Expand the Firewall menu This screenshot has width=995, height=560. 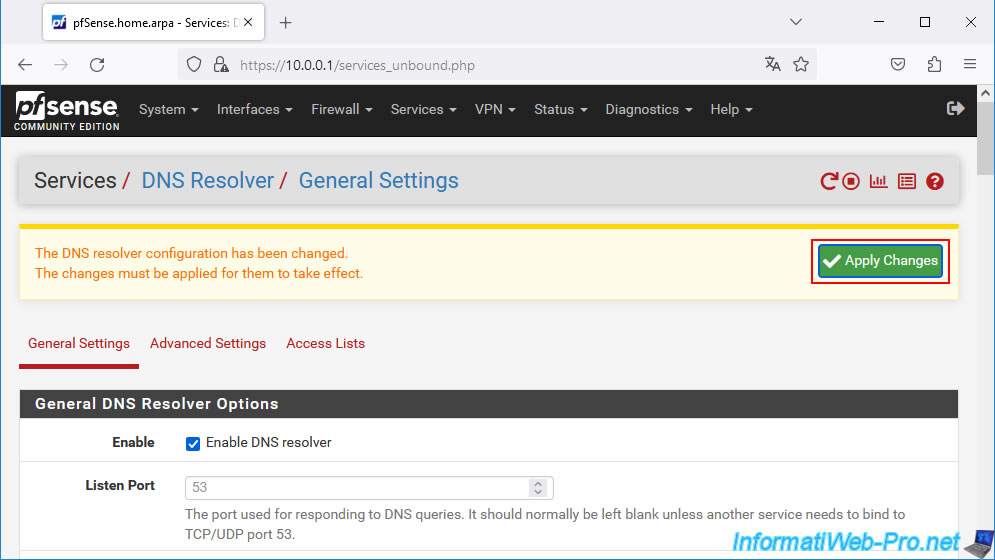[341, 109]
